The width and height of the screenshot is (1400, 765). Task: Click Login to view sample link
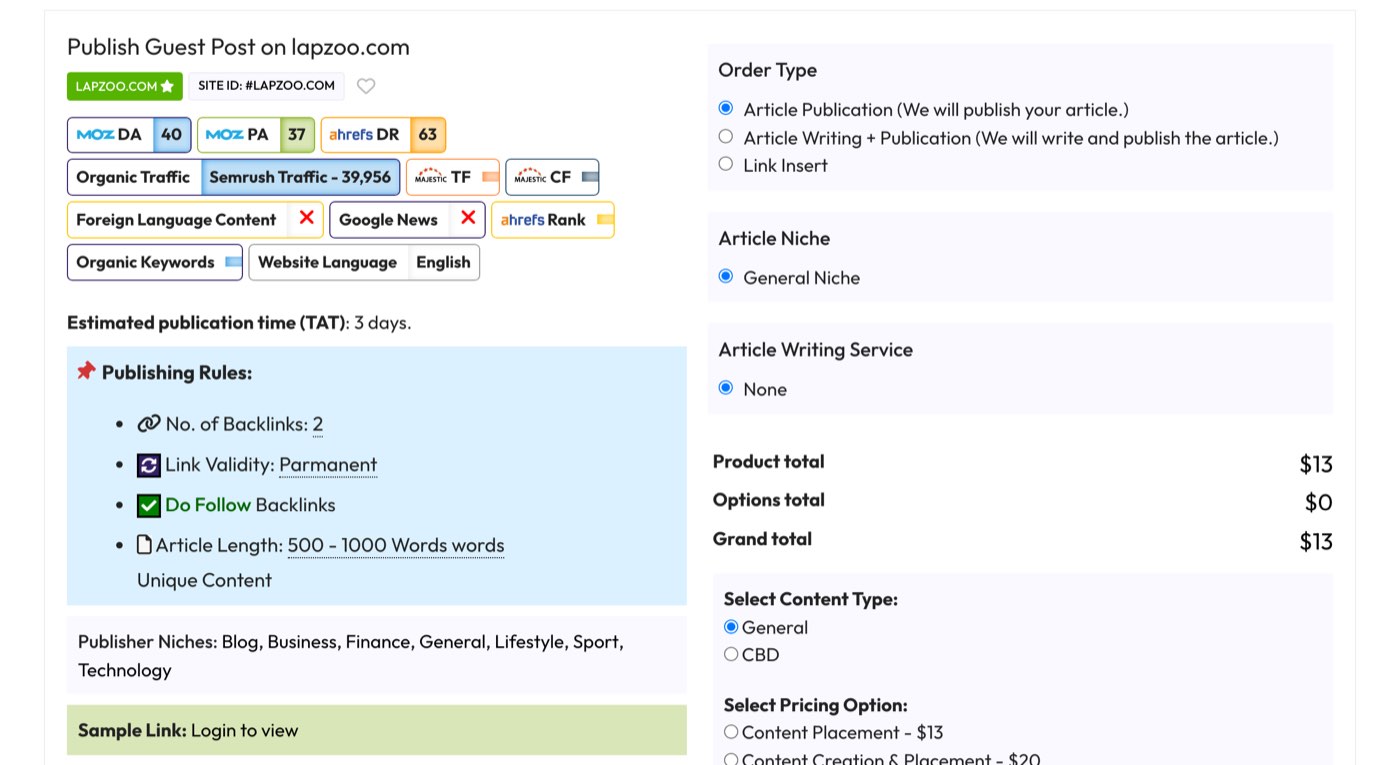tap(245, 730)
